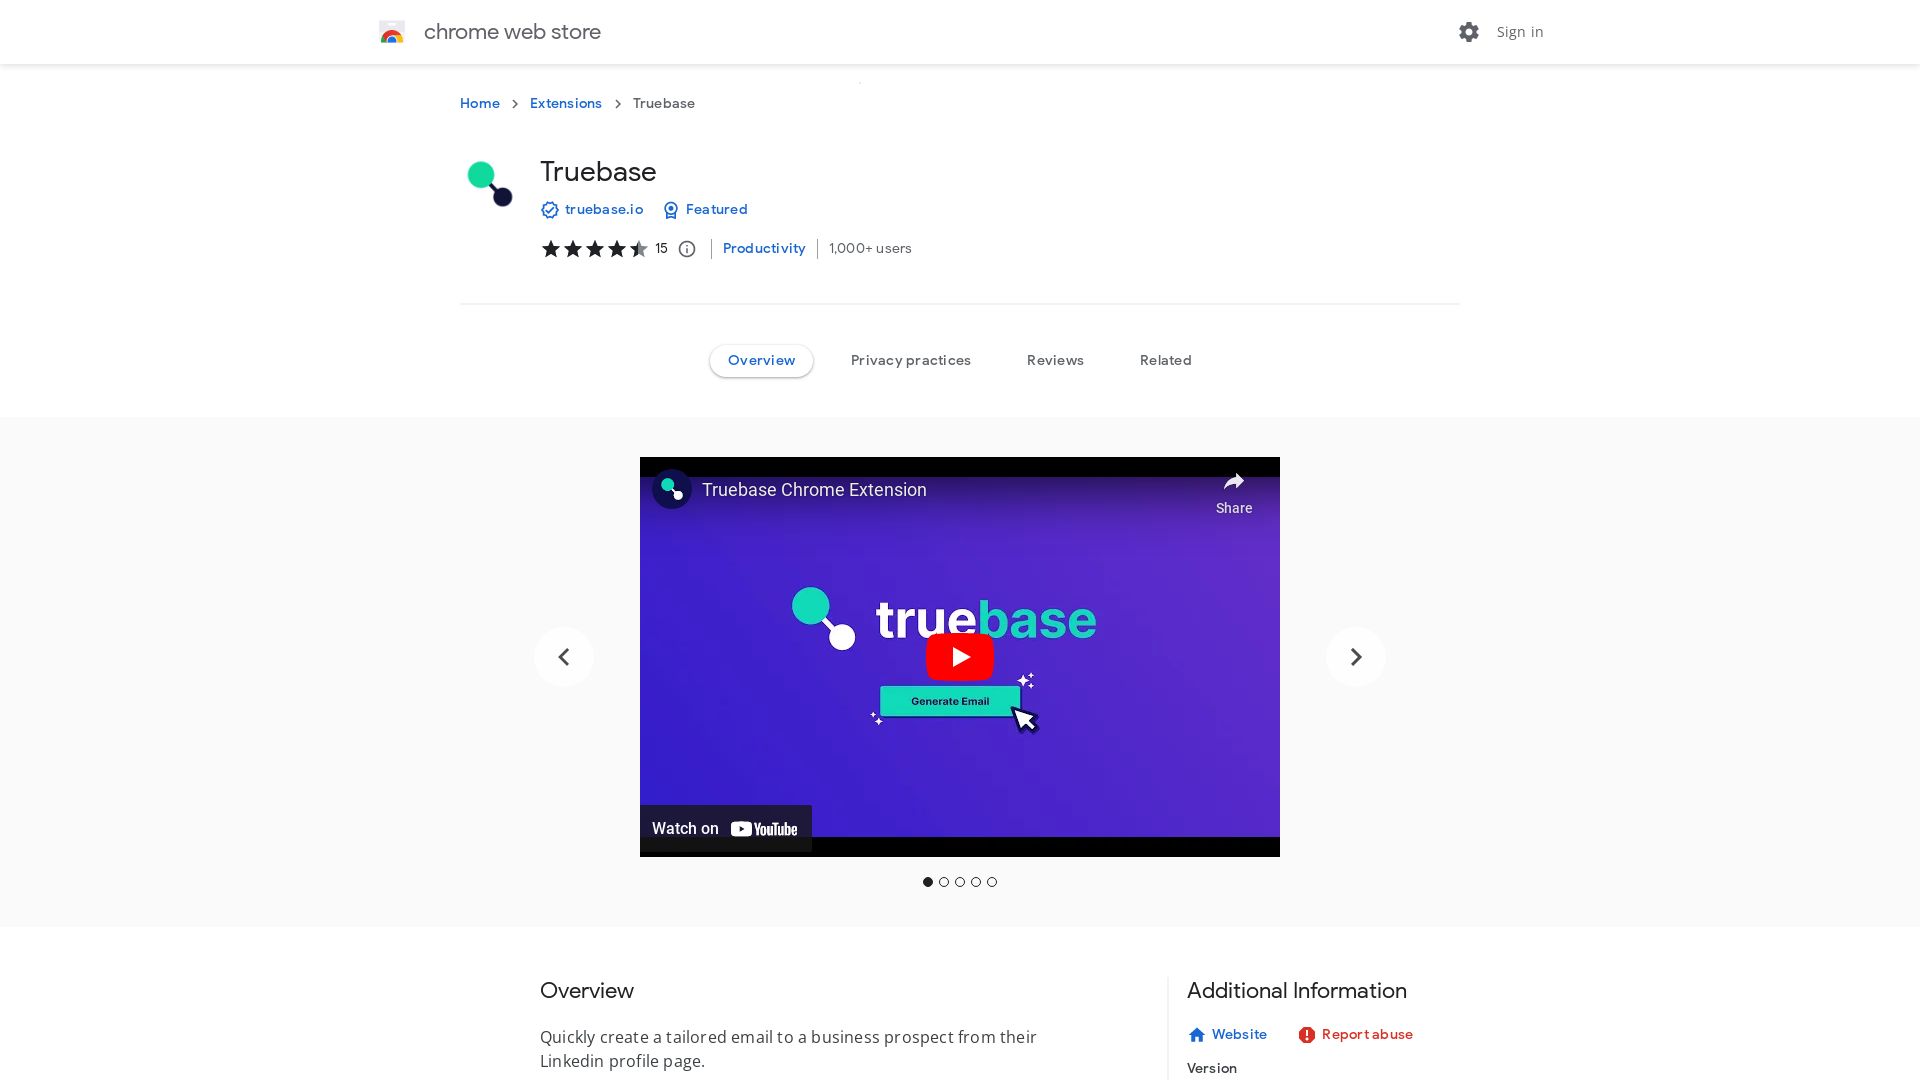Image resolution: width=1920 pixels, height=1080 pixels.
Task: Click the chrome web store title text
Action: (x=512, y=32)
